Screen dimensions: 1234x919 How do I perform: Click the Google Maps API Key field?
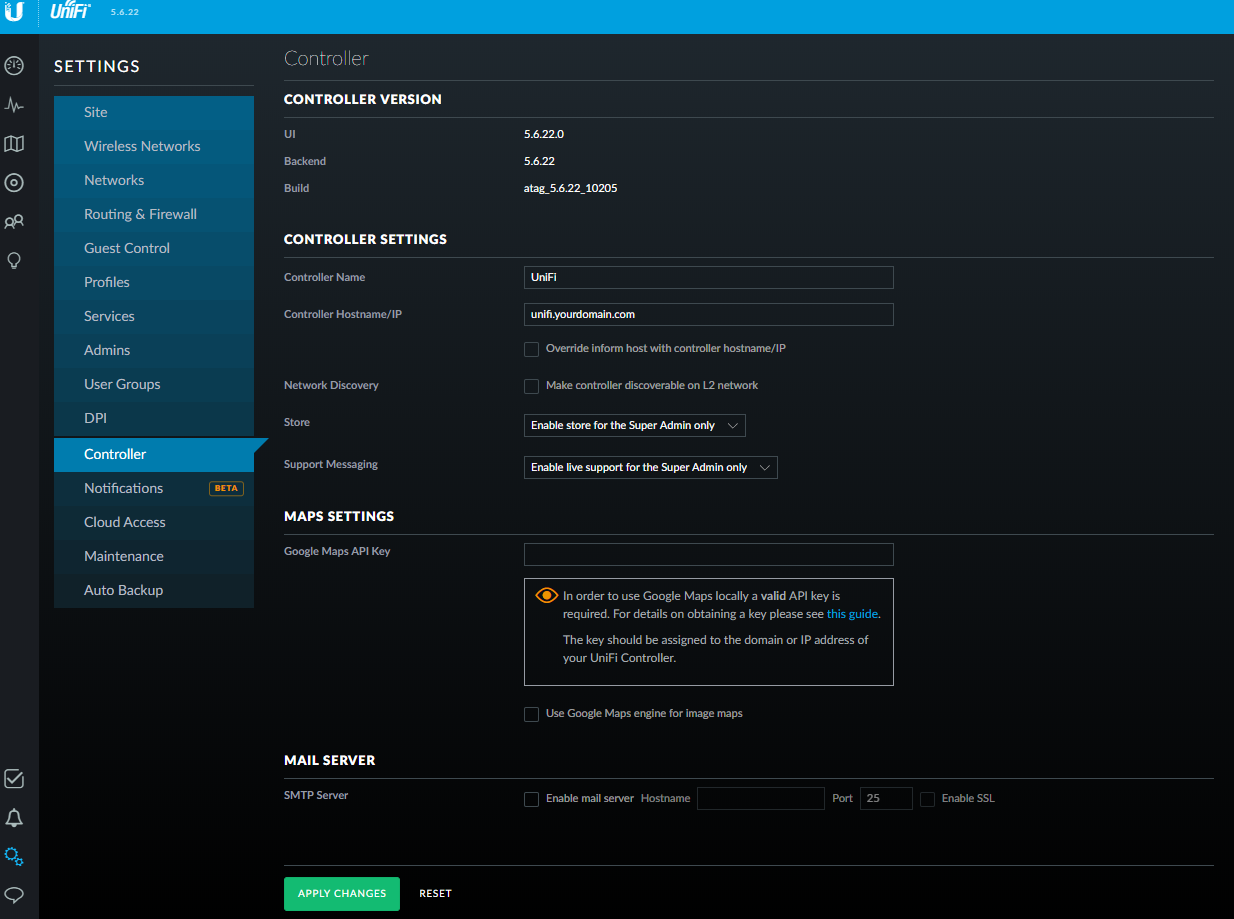(708, 555)
